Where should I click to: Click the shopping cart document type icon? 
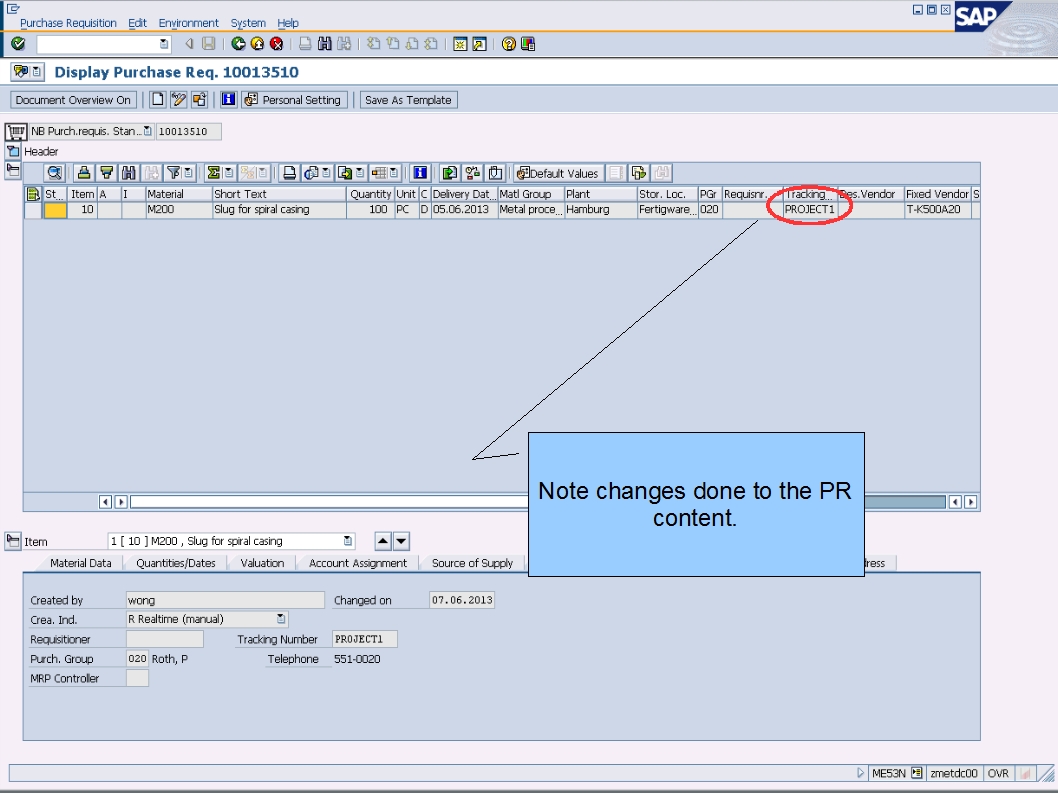pyautogui.click(x=16, y=131)
